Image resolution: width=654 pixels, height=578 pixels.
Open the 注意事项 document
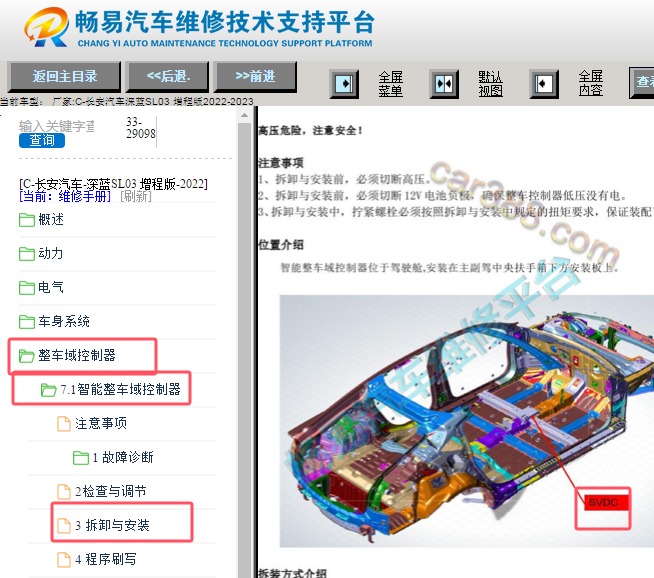coord(101,423)
